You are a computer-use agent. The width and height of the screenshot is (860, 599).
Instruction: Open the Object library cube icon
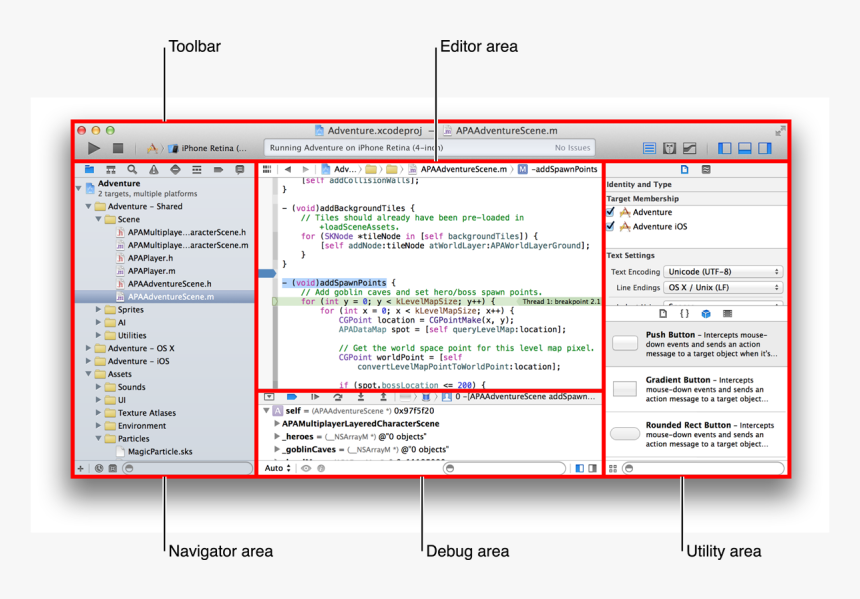[706, 314]
